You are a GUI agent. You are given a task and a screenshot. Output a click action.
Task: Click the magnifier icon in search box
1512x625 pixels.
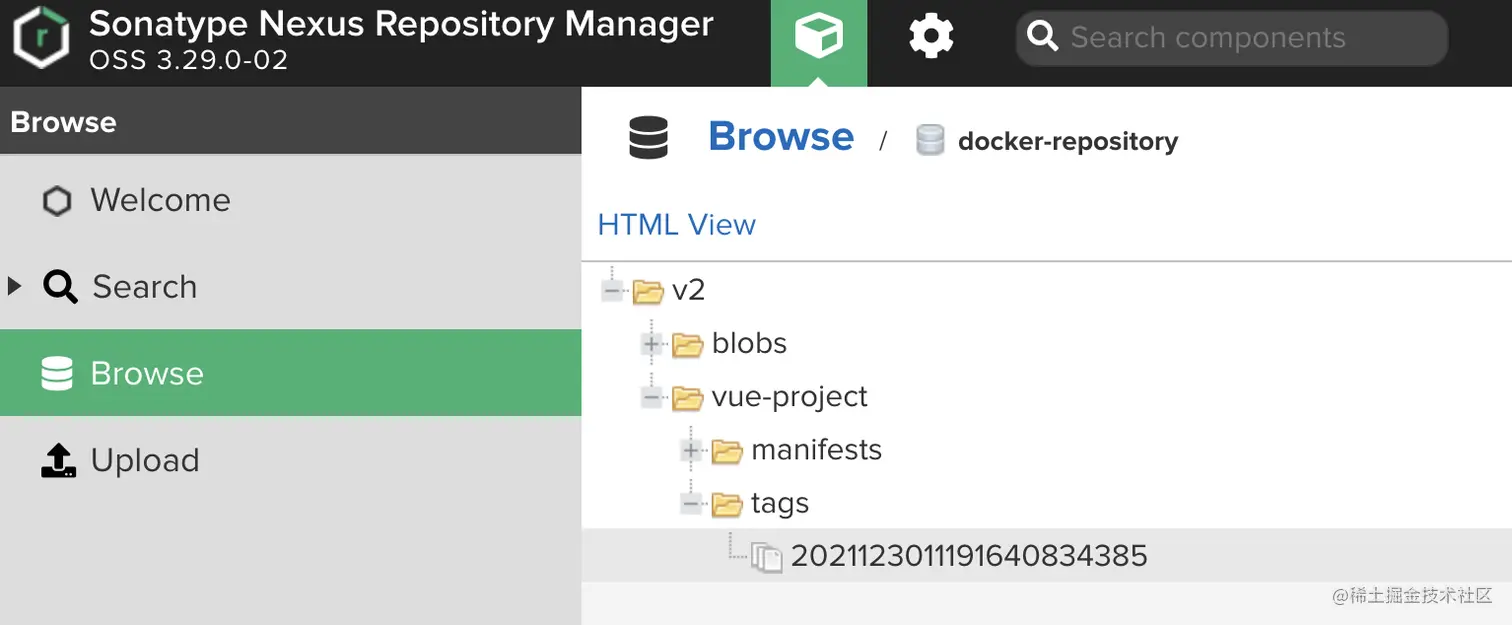click(1043, 38)
